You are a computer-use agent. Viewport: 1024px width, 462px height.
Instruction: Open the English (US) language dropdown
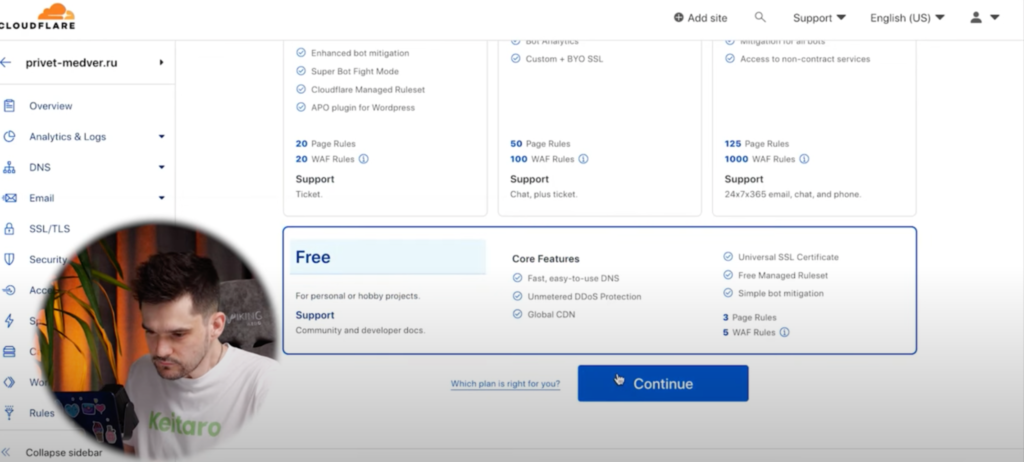(907, 18)
